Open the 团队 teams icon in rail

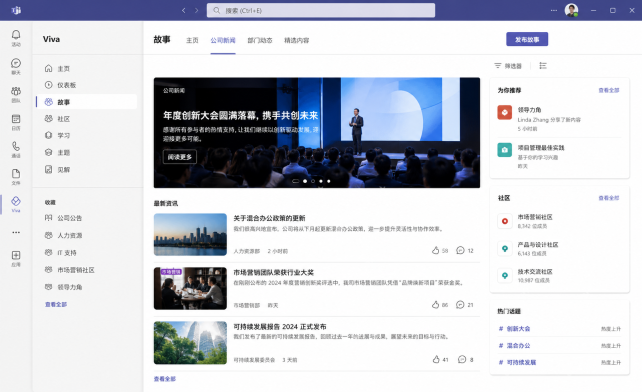point(16,91)
